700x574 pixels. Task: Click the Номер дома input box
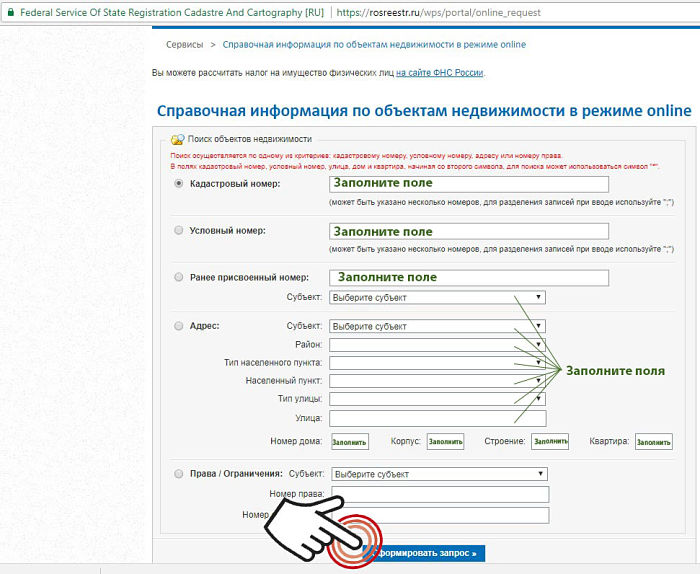tap(350, 442)
